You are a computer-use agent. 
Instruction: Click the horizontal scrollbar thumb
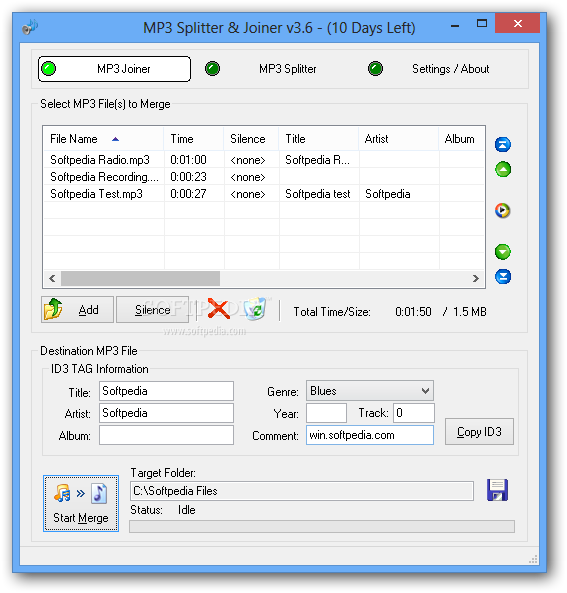pyautogui.click(x=140, y=278)
